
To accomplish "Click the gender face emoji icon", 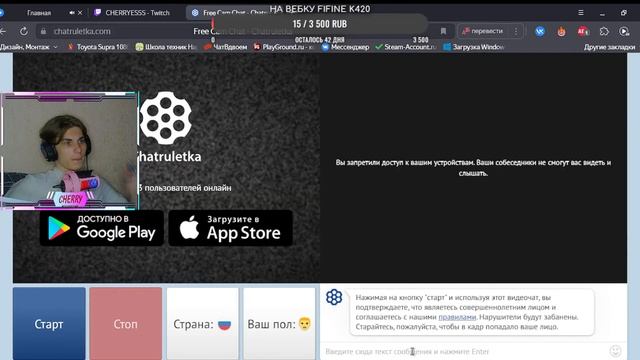I will click(x=304, y=324).
